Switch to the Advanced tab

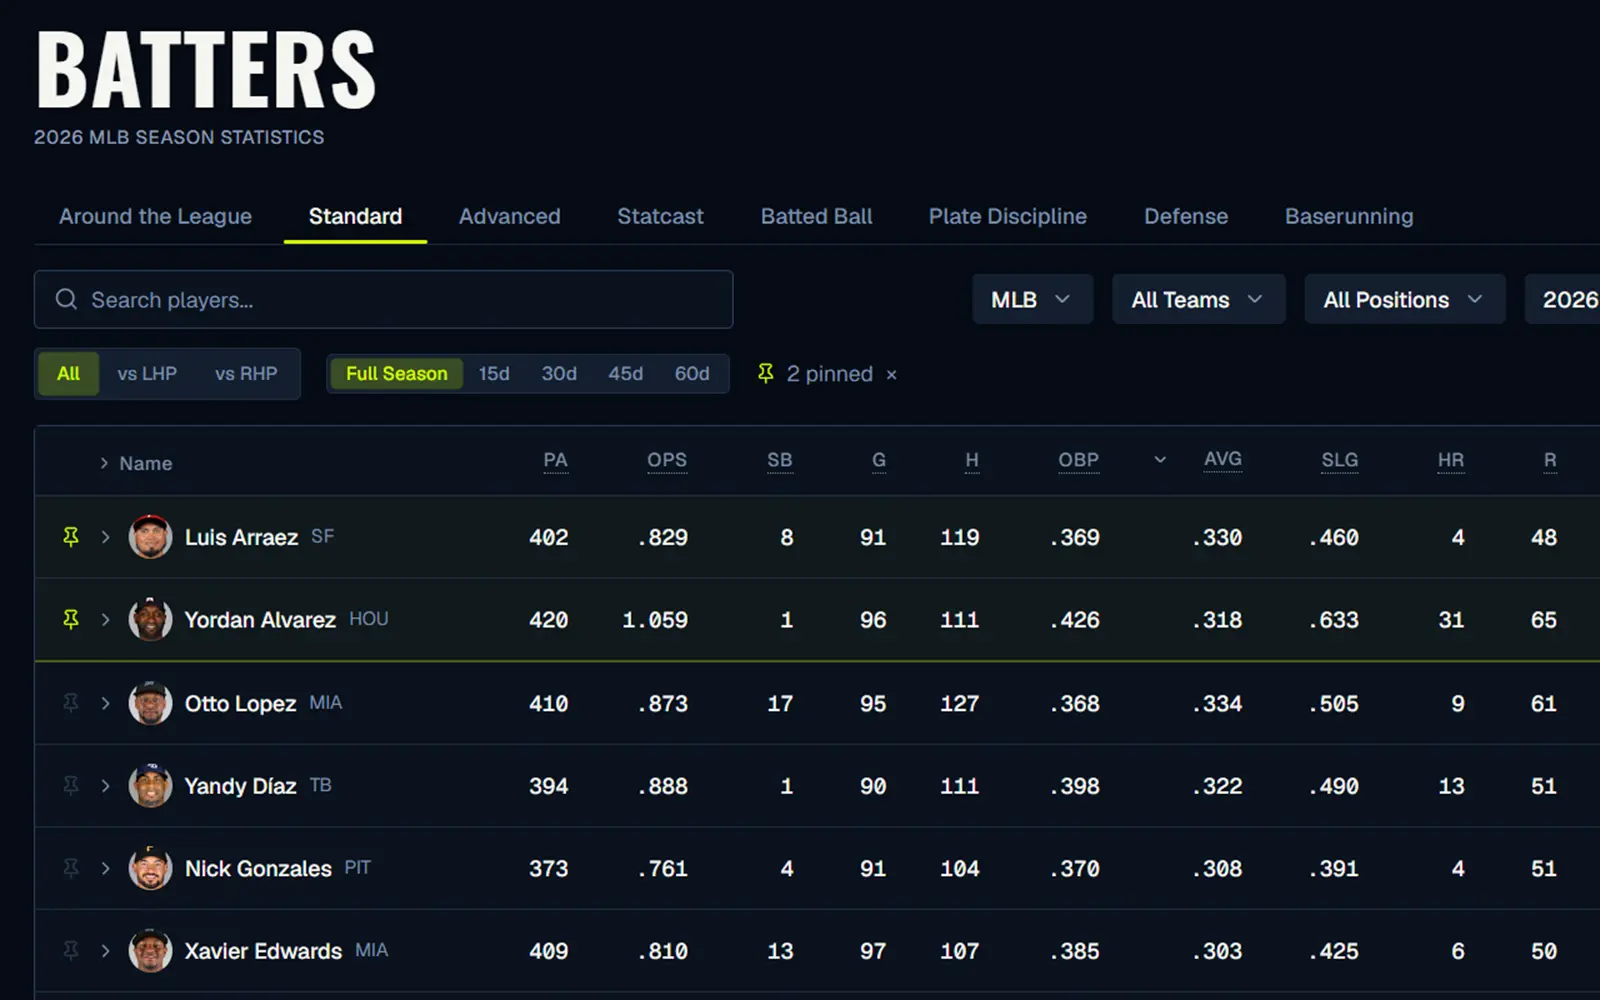coord(509,216)
